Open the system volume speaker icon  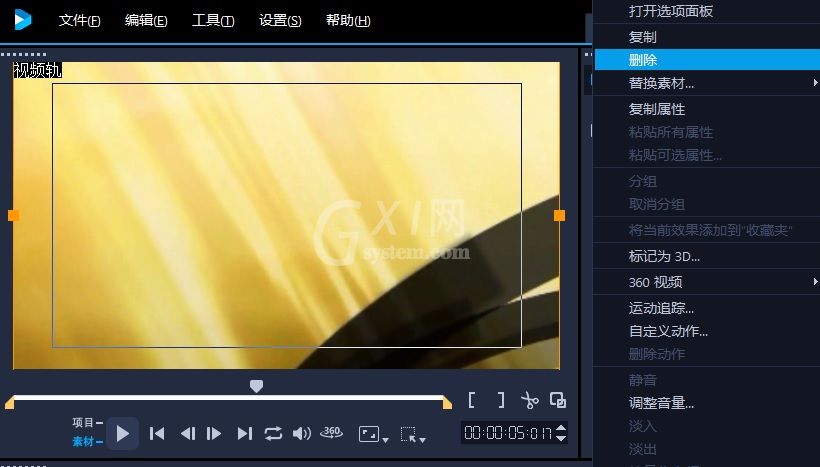(302, 434)
